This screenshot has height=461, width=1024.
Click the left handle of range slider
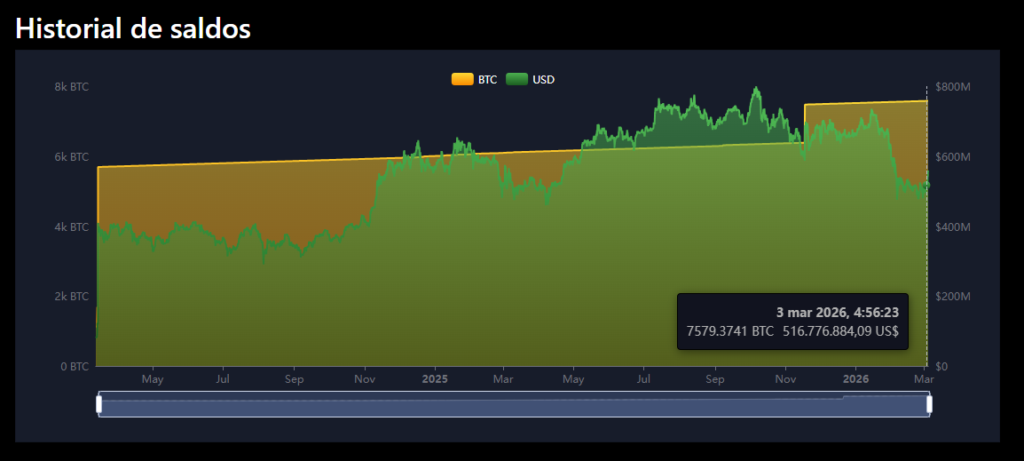(x=99, y=404)
